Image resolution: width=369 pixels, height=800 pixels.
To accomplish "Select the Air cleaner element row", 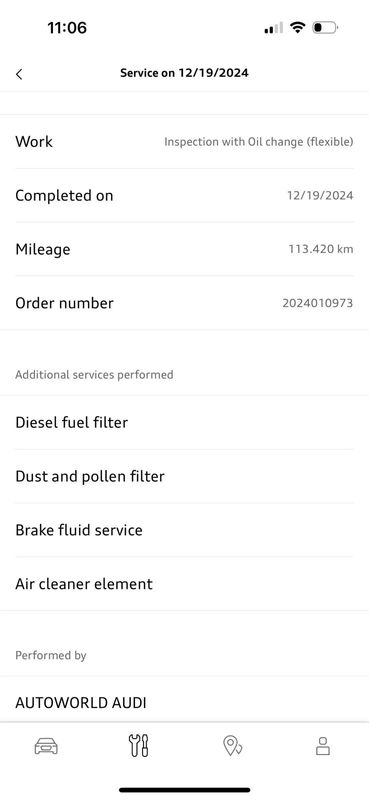I will pyautogui.click(x=184, y=584).
